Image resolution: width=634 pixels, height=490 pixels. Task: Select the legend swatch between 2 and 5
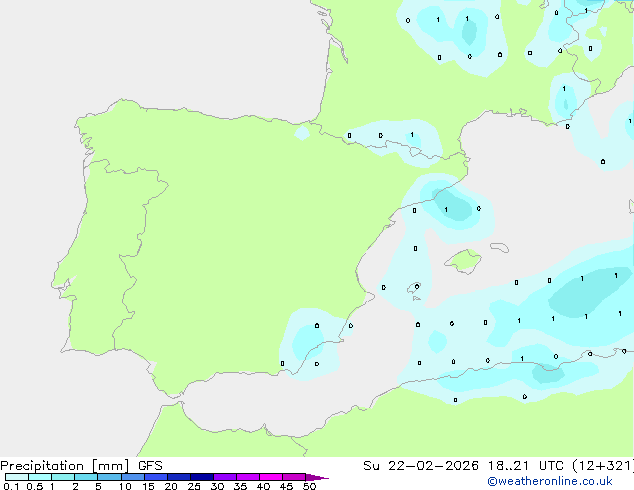coord(86,477)
